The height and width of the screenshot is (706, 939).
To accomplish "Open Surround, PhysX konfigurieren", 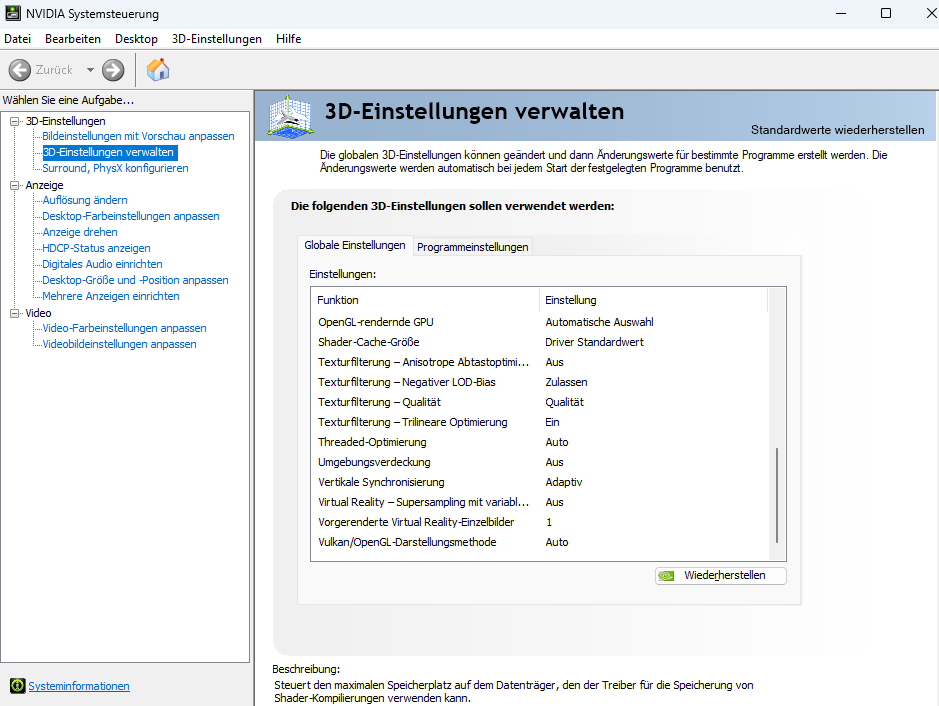I will coord(115,168).
